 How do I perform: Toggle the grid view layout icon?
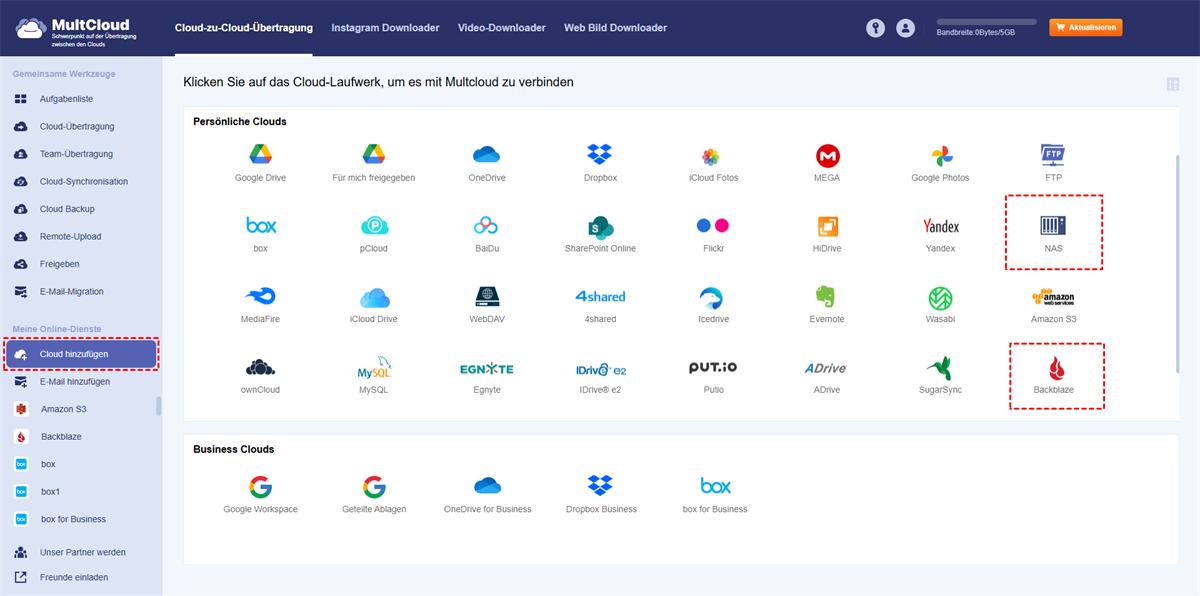point(1172,84)
